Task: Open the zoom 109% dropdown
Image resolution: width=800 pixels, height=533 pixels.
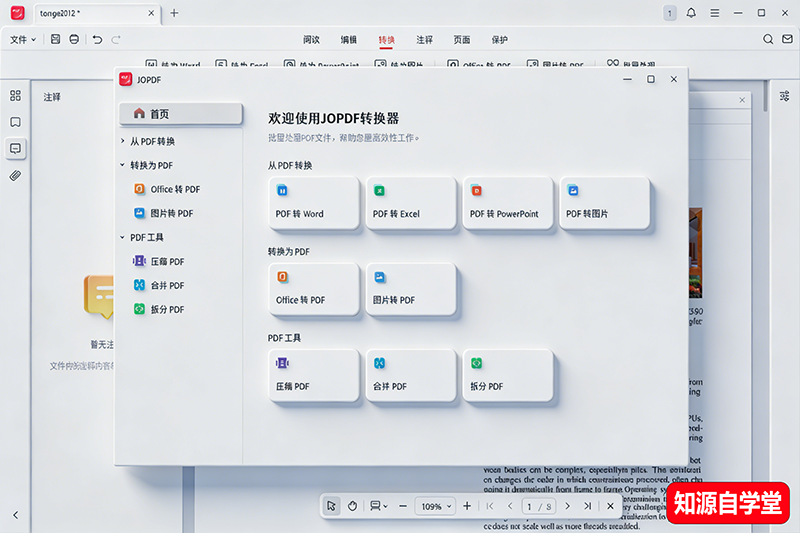Action: click(x=435, y=506)
